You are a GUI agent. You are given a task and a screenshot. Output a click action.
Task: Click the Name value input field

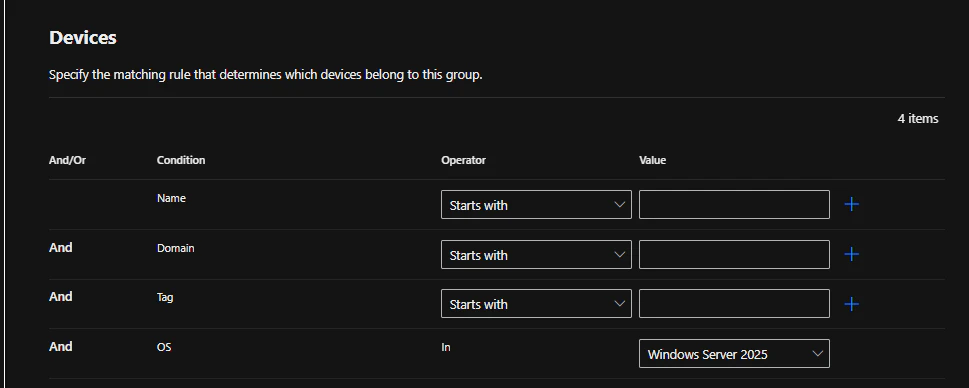734,205
